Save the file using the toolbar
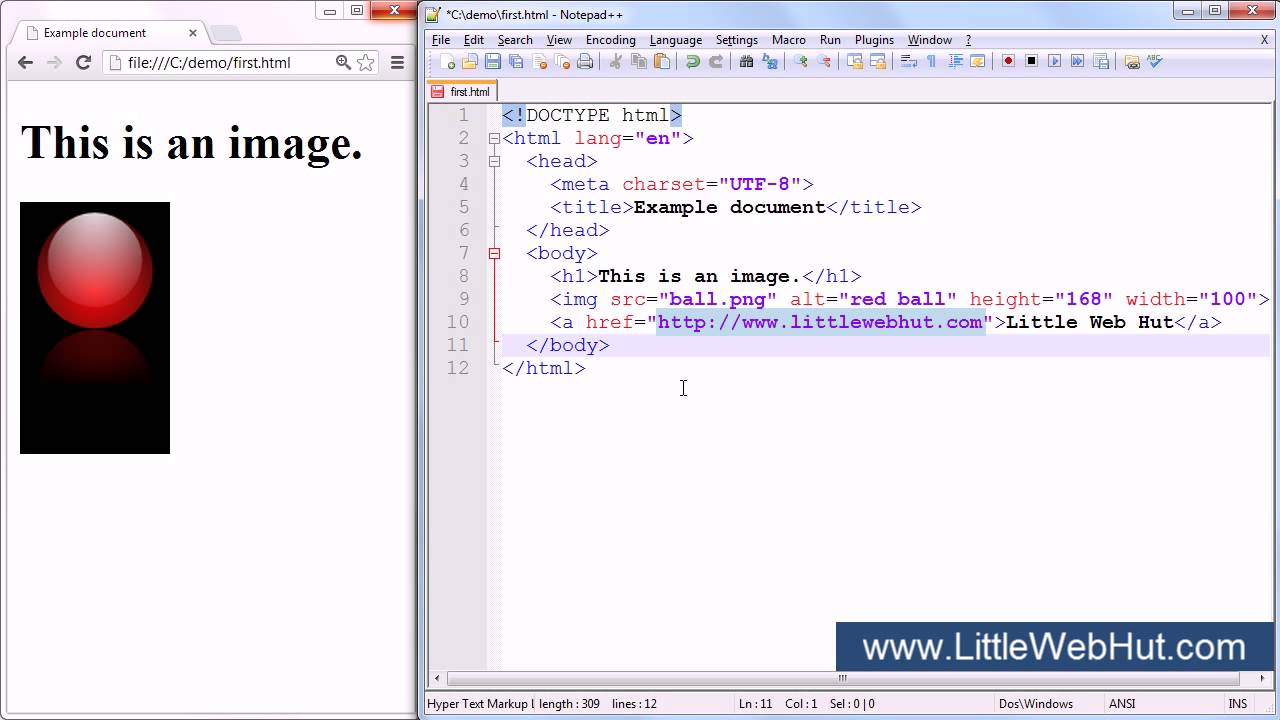The image size is (1280, 720). (493, 62)
